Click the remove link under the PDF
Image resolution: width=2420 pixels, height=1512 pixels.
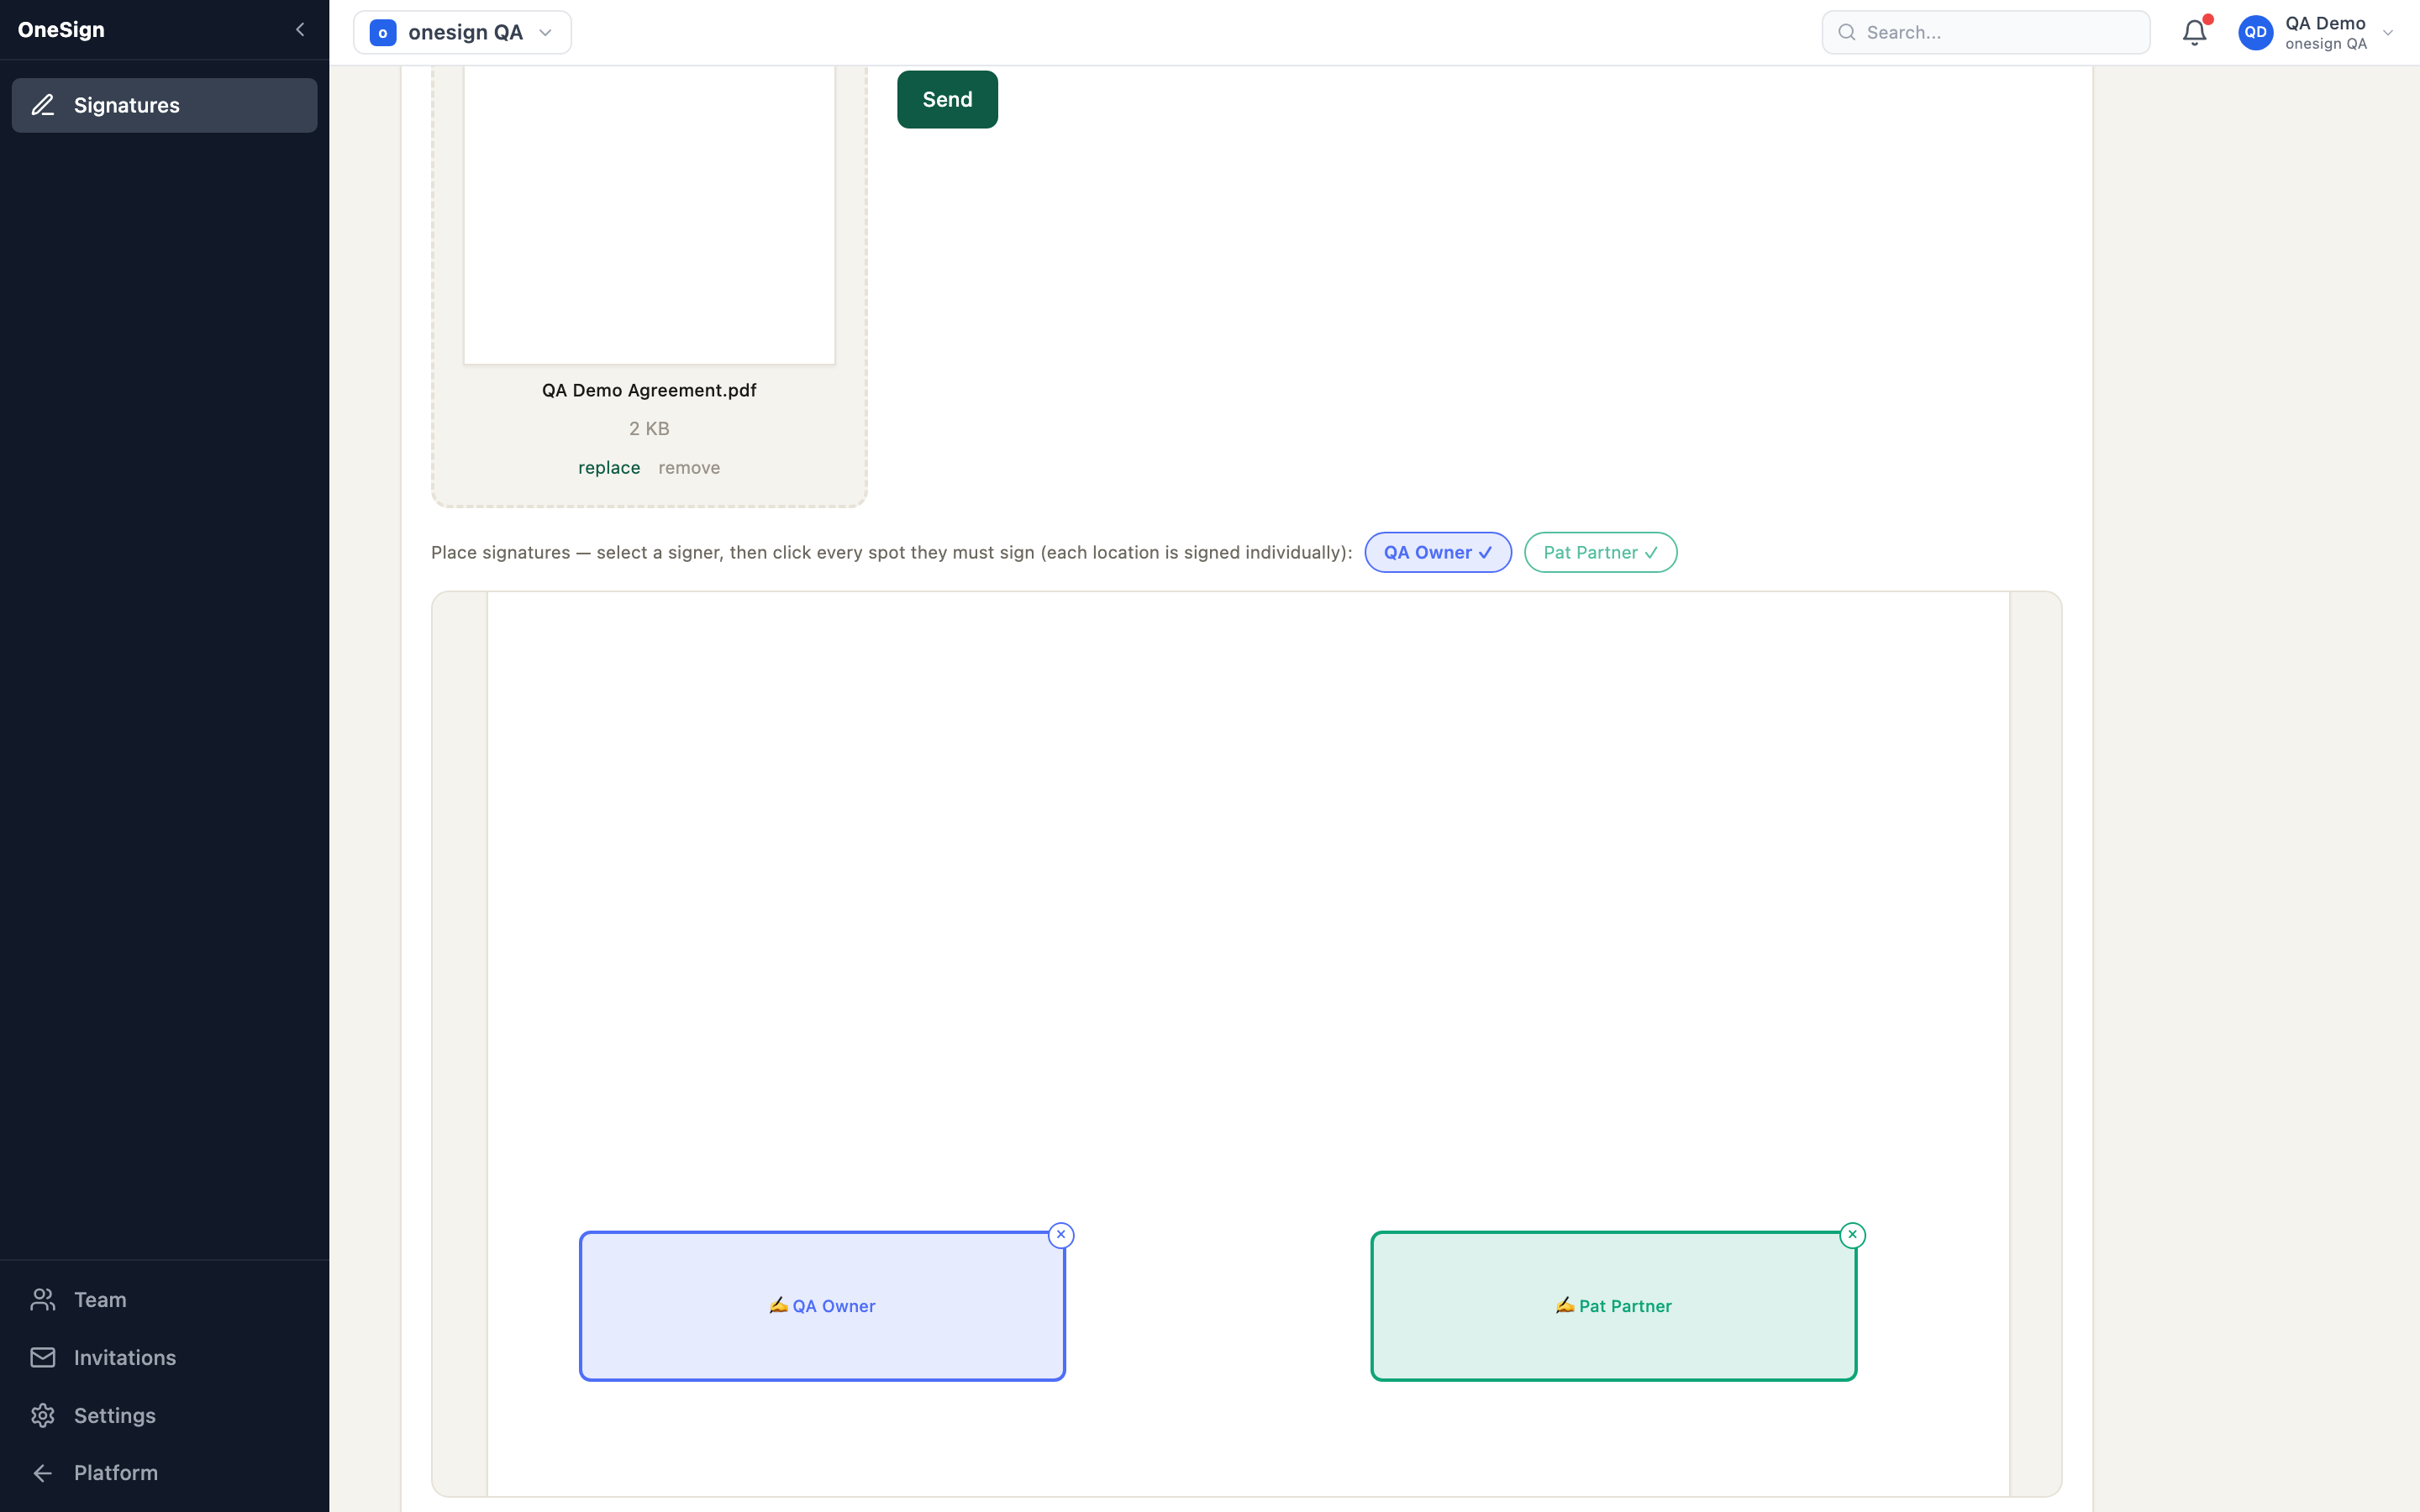[689, 468]
